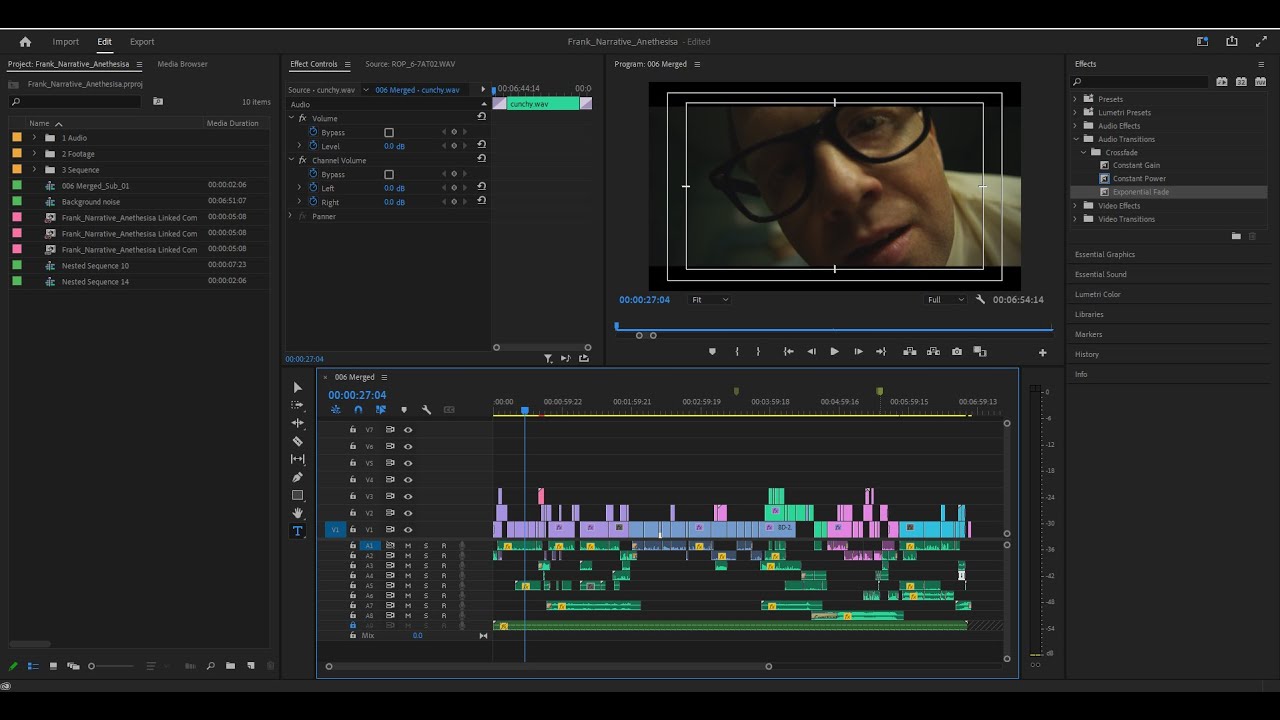Add a marker in the timeline header

[404, 410]
